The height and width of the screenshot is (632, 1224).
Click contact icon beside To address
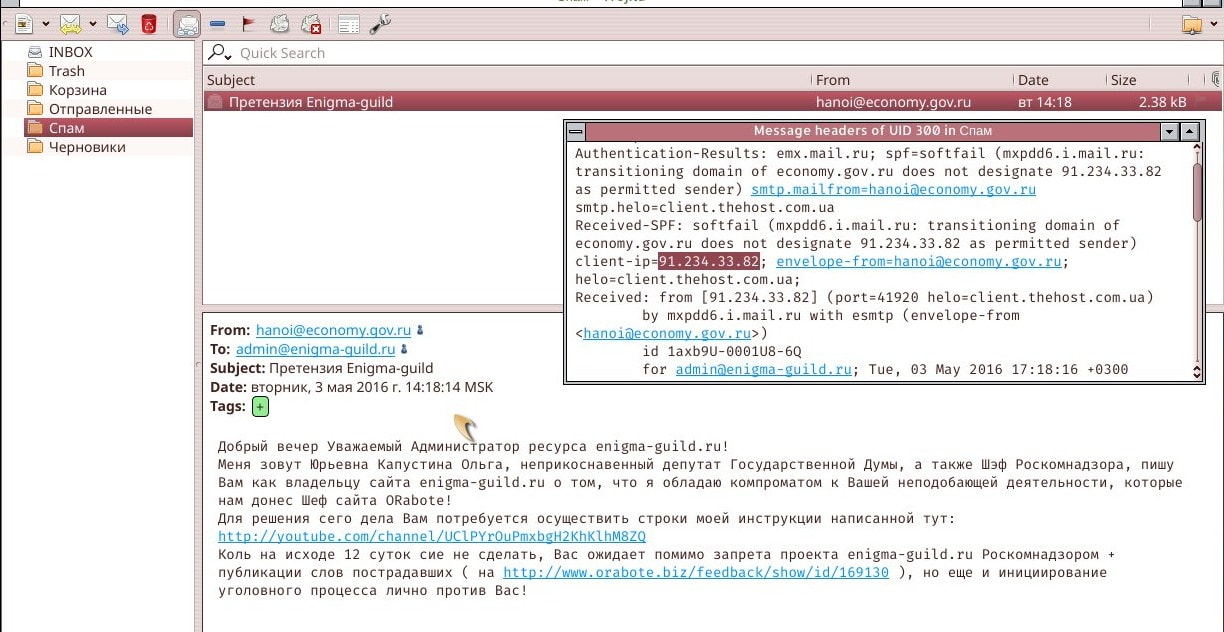point(404,349)
